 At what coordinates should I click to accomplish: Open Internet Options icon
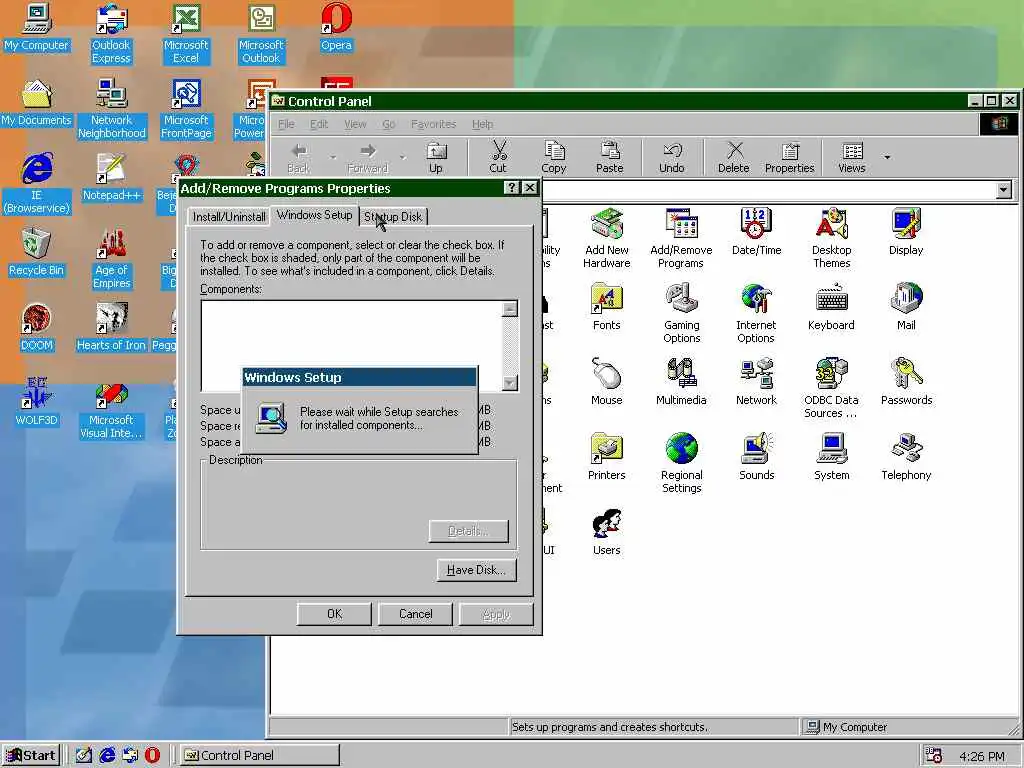click(756, 313)
